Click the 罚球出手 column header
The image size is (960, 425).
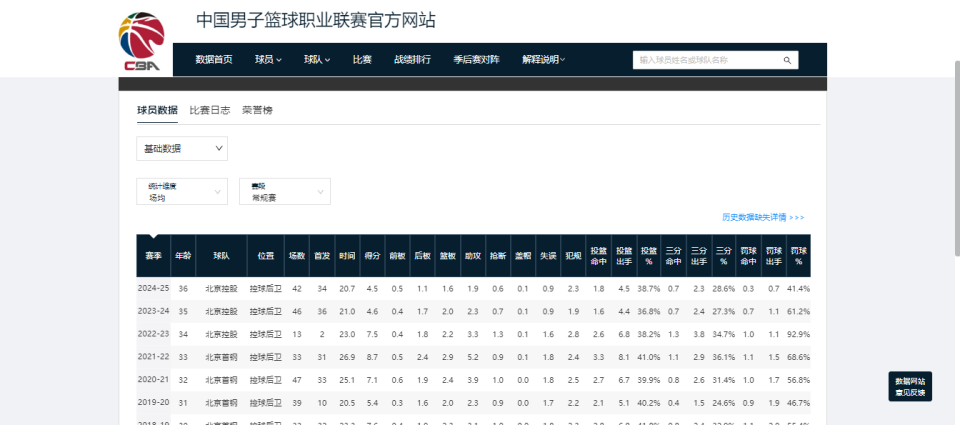click(774, 256)
